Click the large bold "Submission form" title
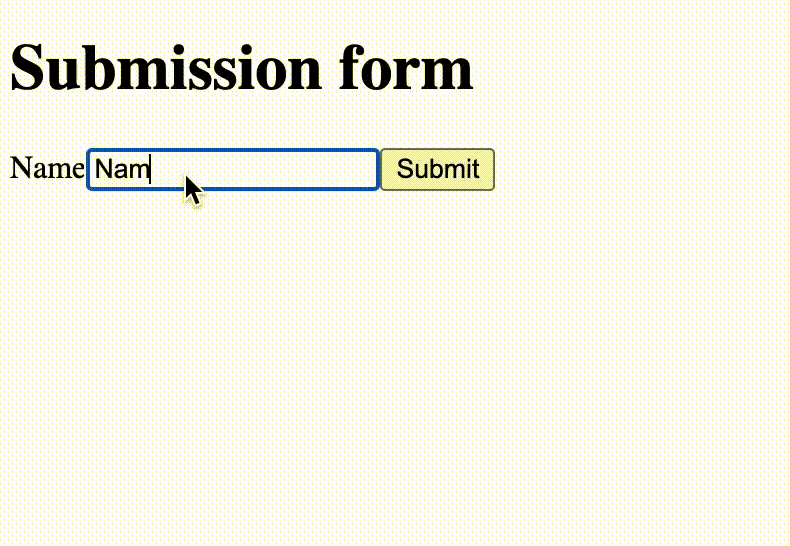The width and height of the screenshot is (790, 546). click(x=241, y=70)
